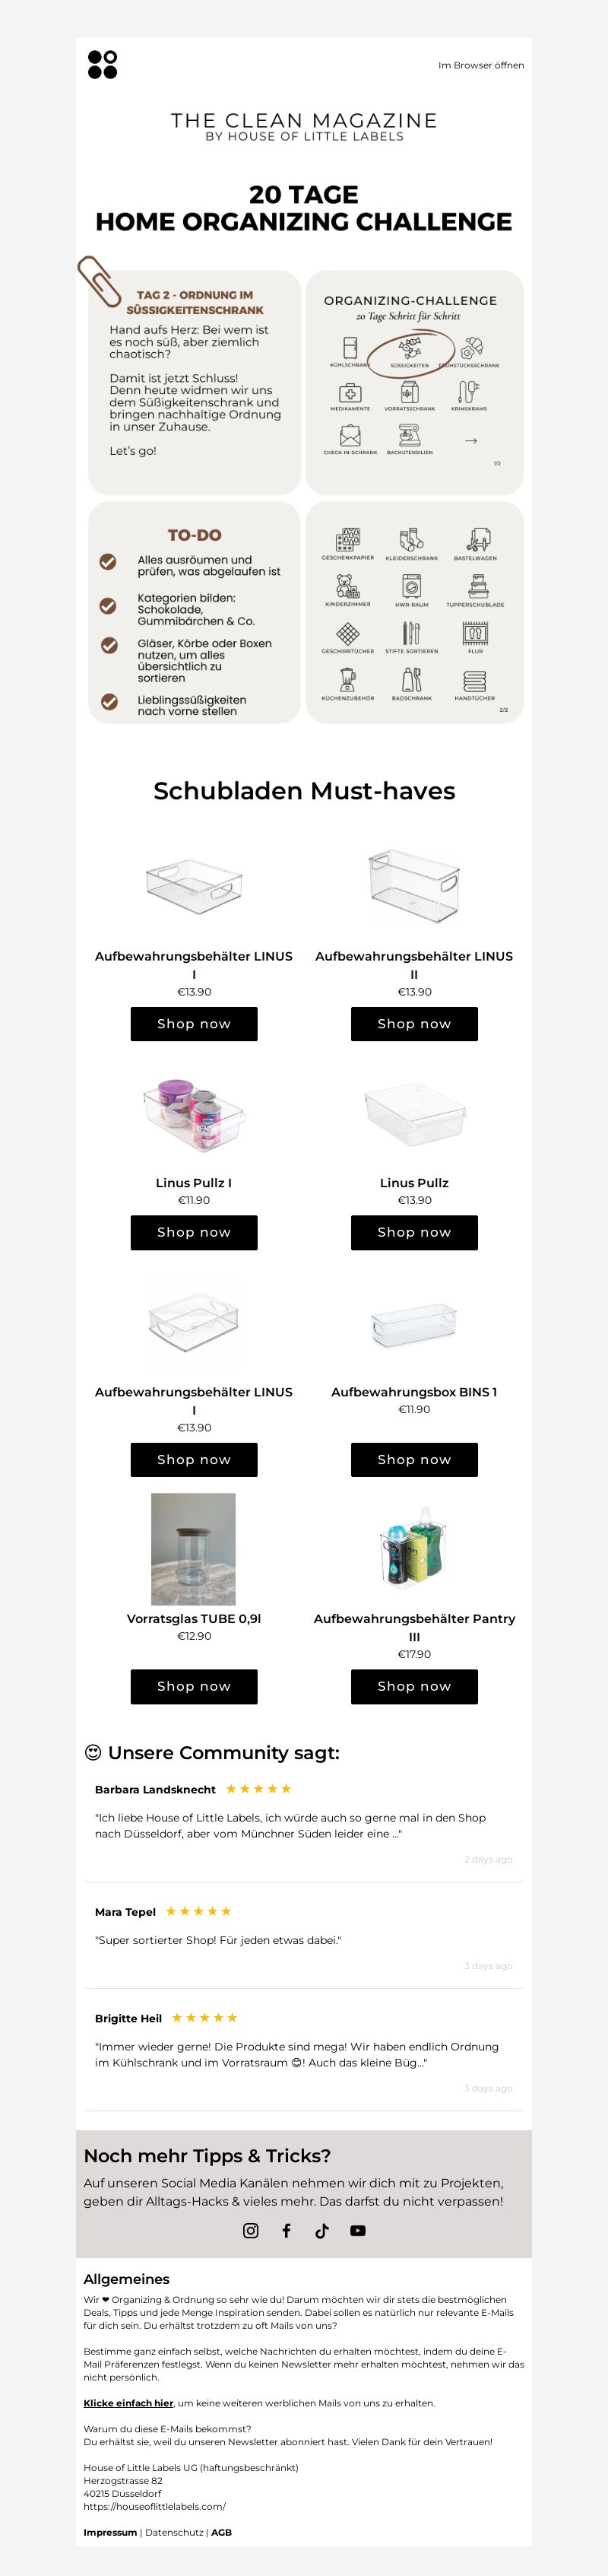Screen dimensions: 608x2576
Task: Open the TikTok social icon
Action: point(322,2230)
